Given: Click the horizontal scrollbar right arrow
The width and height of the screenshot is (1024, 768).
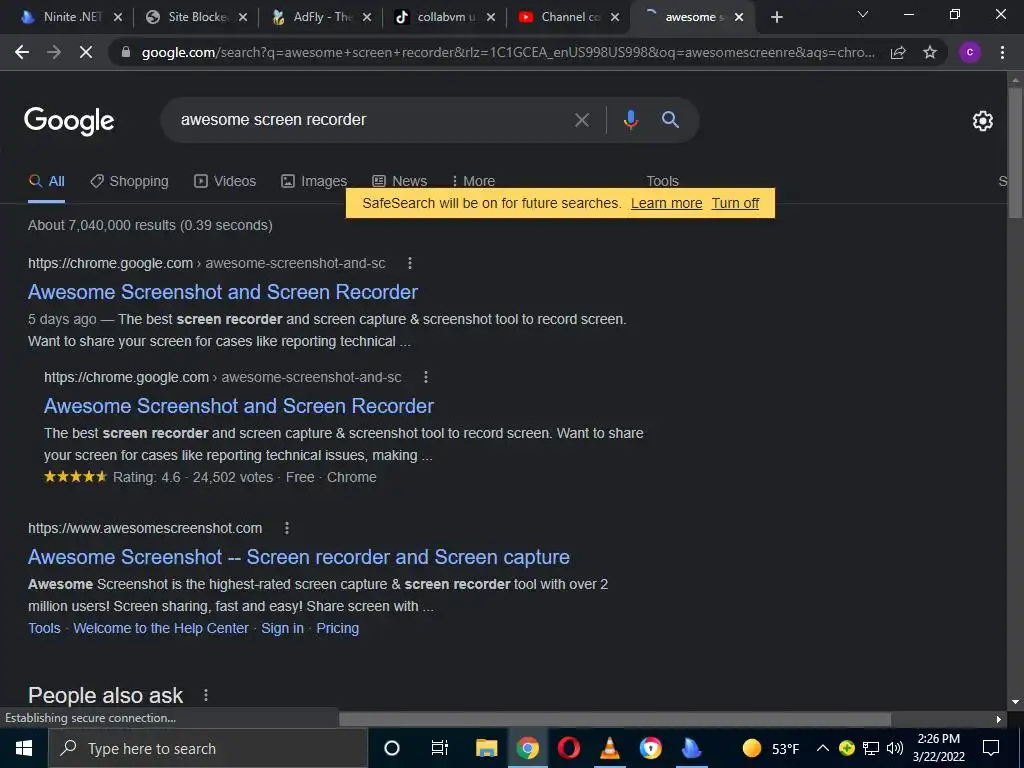Looking at the screenshot, I should pos(999,720).
